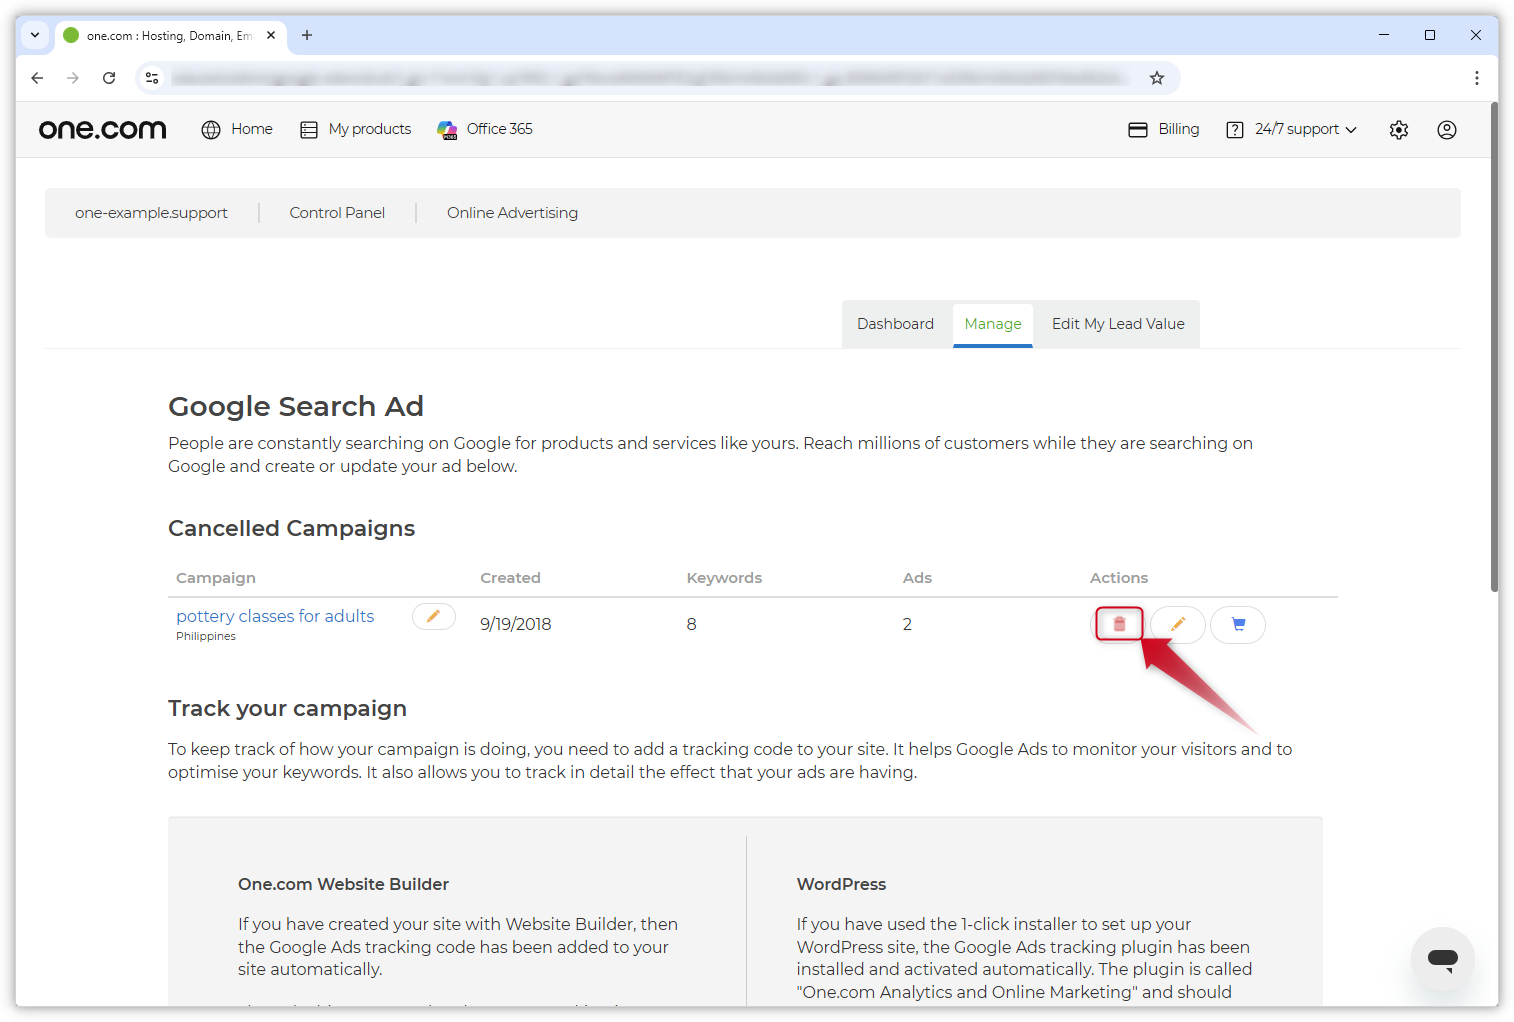This screenshot has height=1022, width=1514.
Task: Reload the page with the refresh icon
Action: pyautogui.click(x=109, y=78)
